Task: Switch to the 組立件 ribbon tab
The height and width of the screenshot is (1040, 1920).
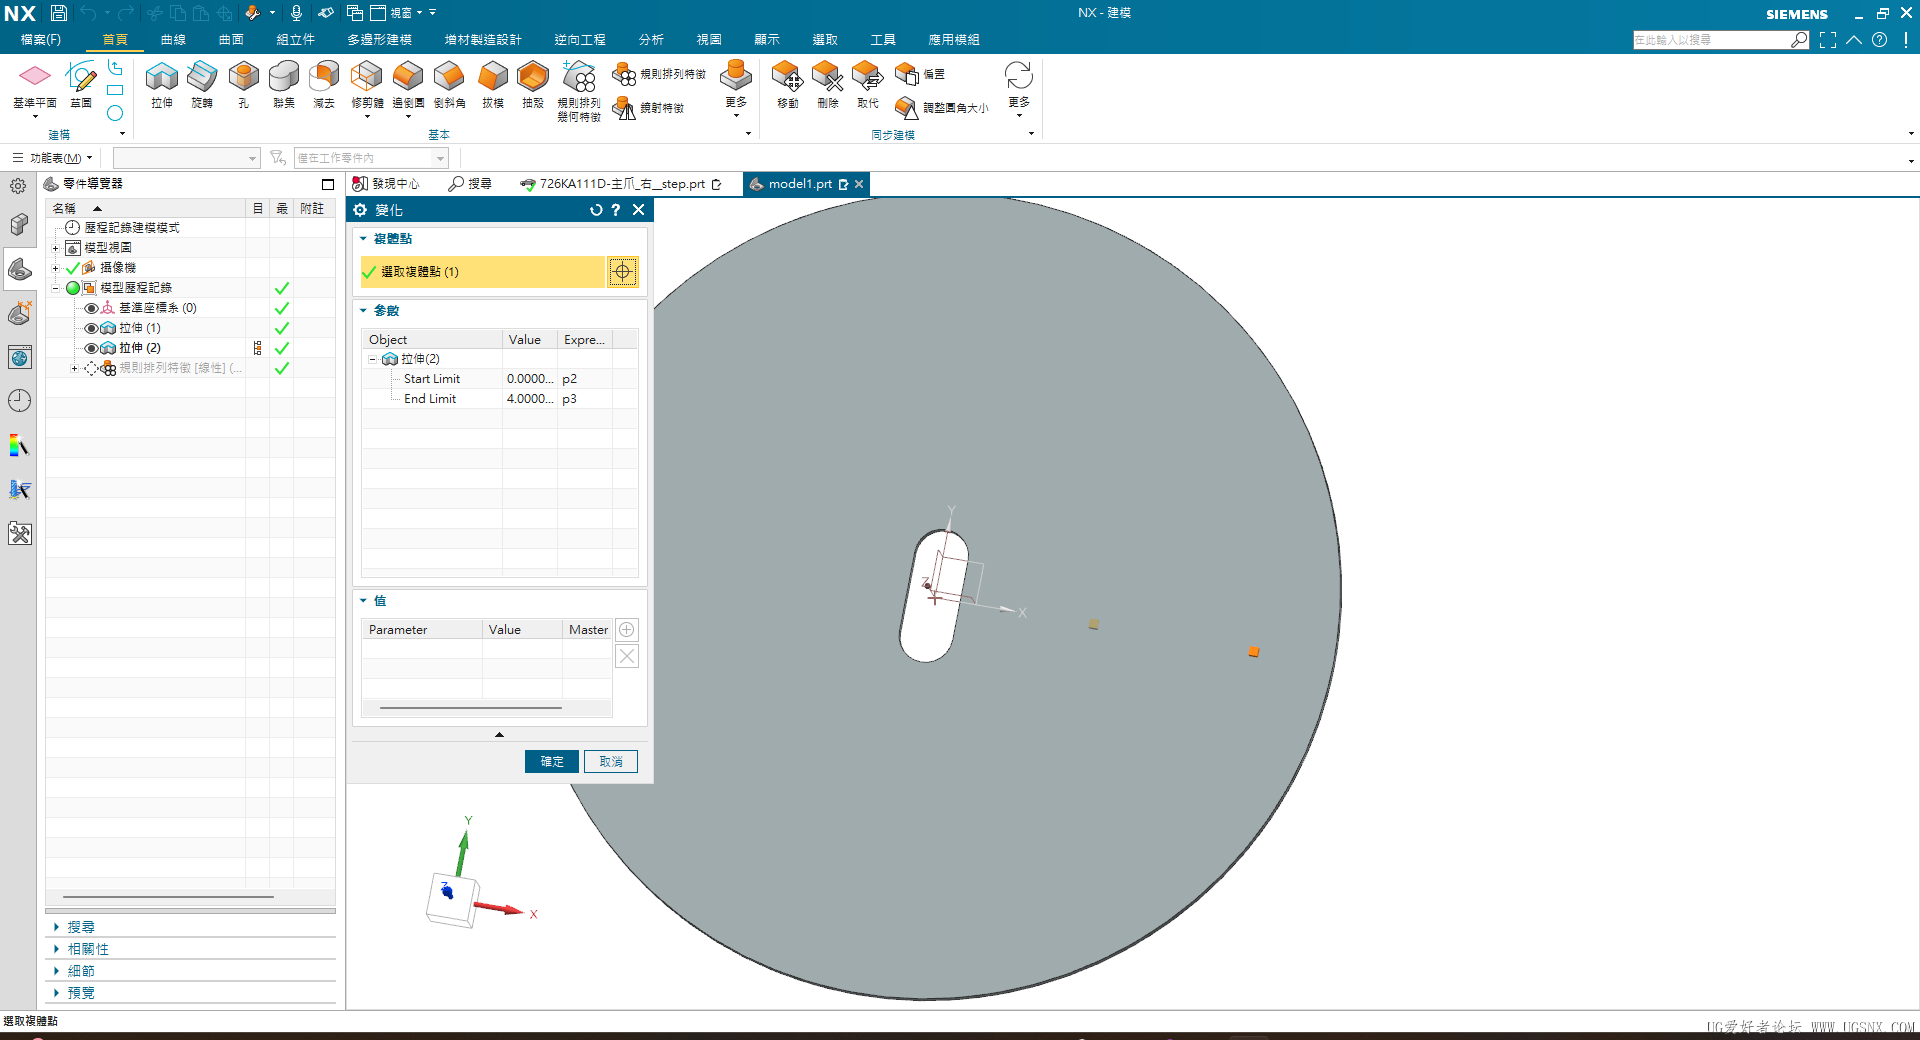Action: tap(296, 40)
